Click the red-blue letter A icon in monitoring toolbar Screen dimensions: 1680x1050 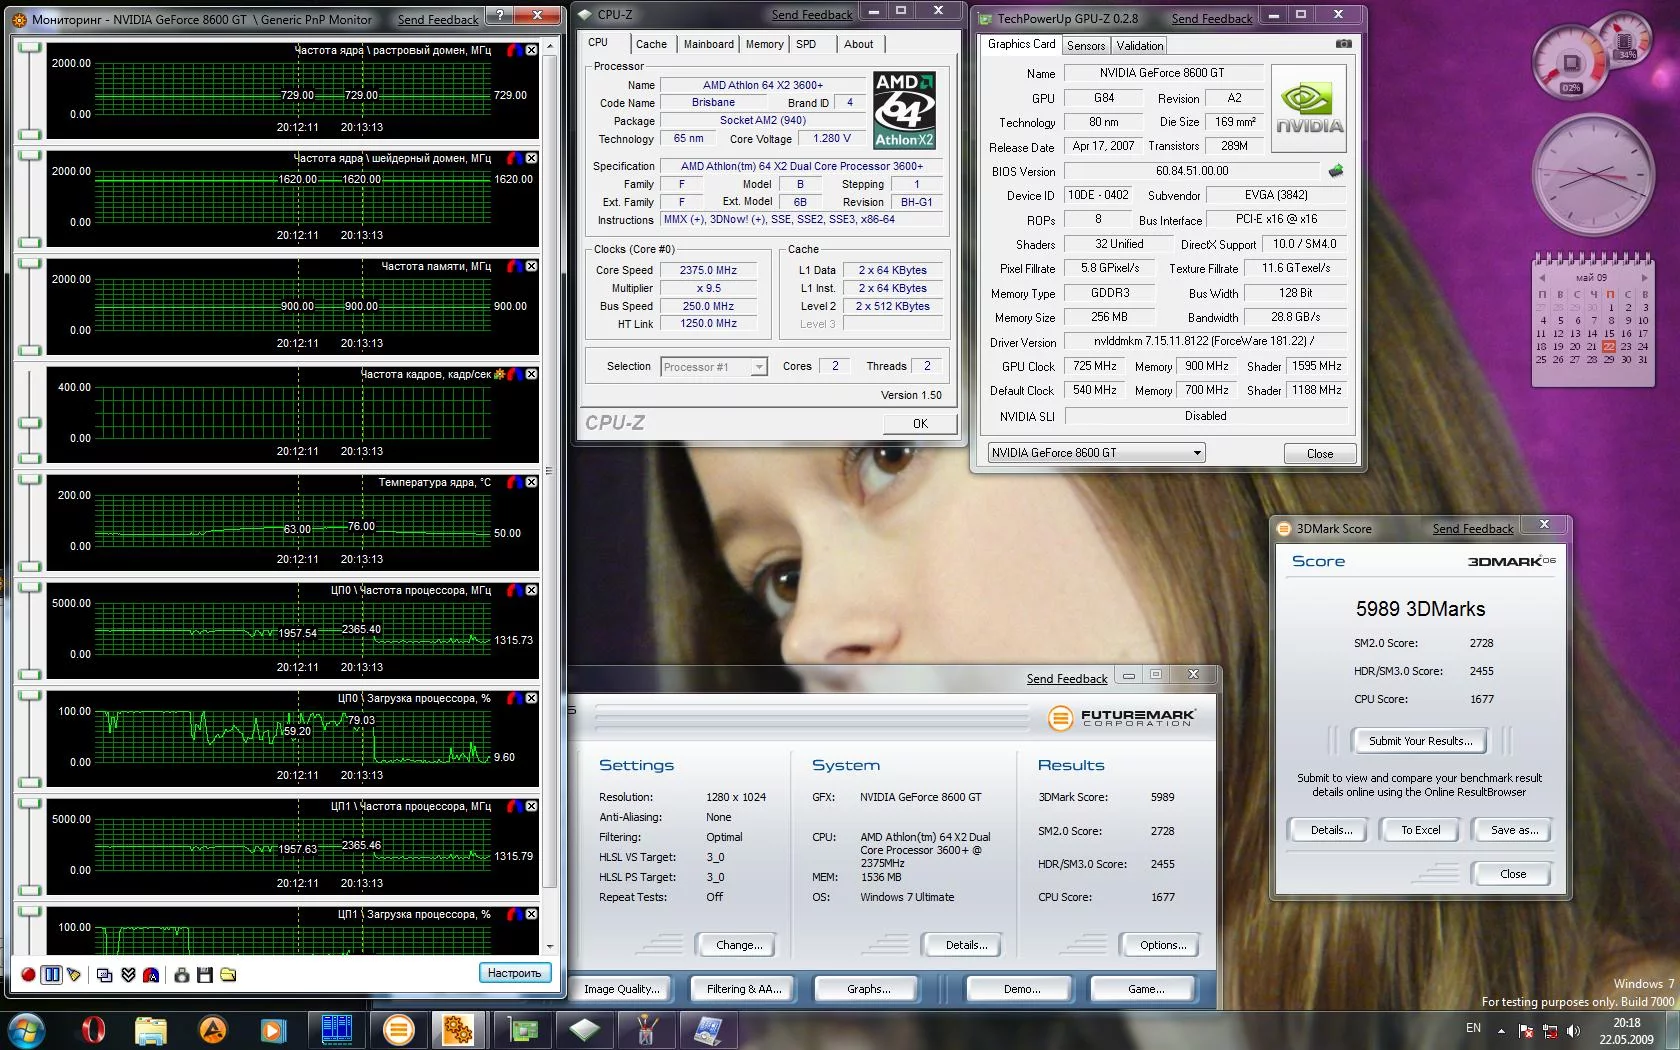pyautogui.click(x=151, y=974)
